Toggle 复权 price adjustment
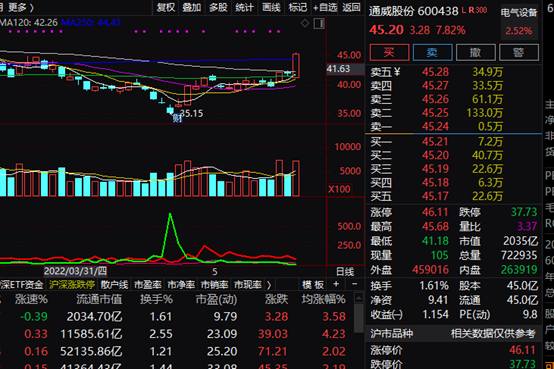 pyautogui.click(x=166, y=7)
